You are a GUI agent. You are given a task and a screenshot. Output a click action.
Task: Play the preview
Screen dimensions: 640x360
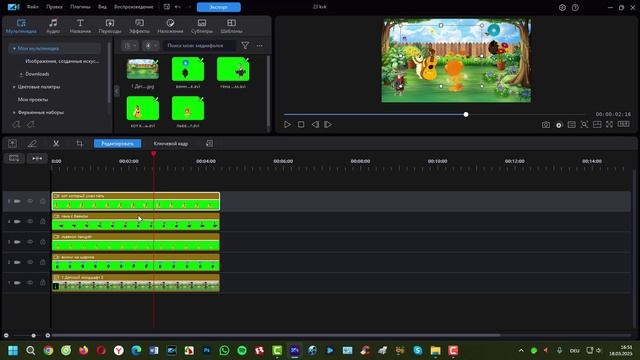[x=287, y=124]
